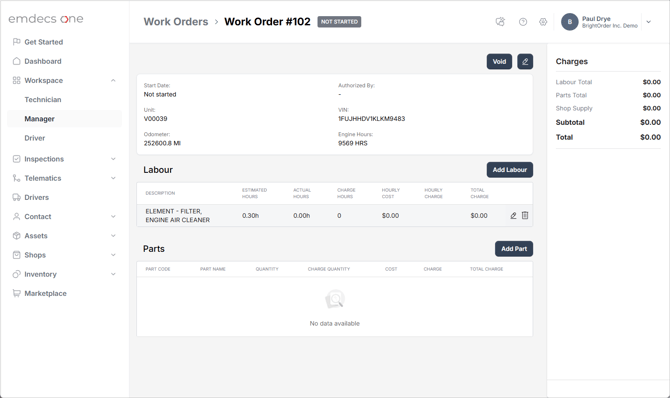Select Manager workspace
The width and height of the screenshot is (670, 398).
tap(64, 119)
